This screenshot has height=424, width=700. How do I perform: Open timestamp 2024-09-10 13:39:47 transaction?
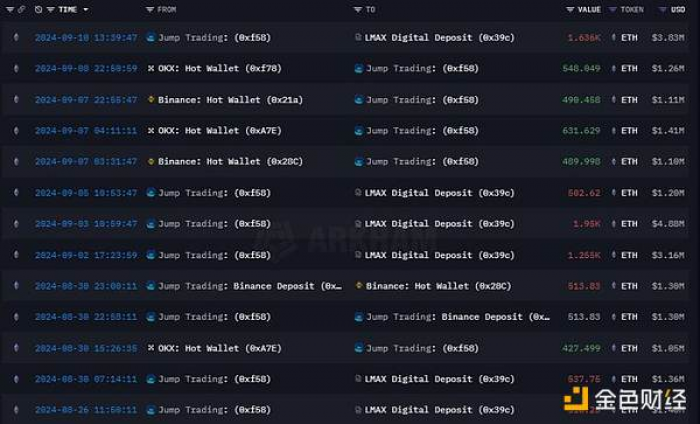tap(86, 37)
